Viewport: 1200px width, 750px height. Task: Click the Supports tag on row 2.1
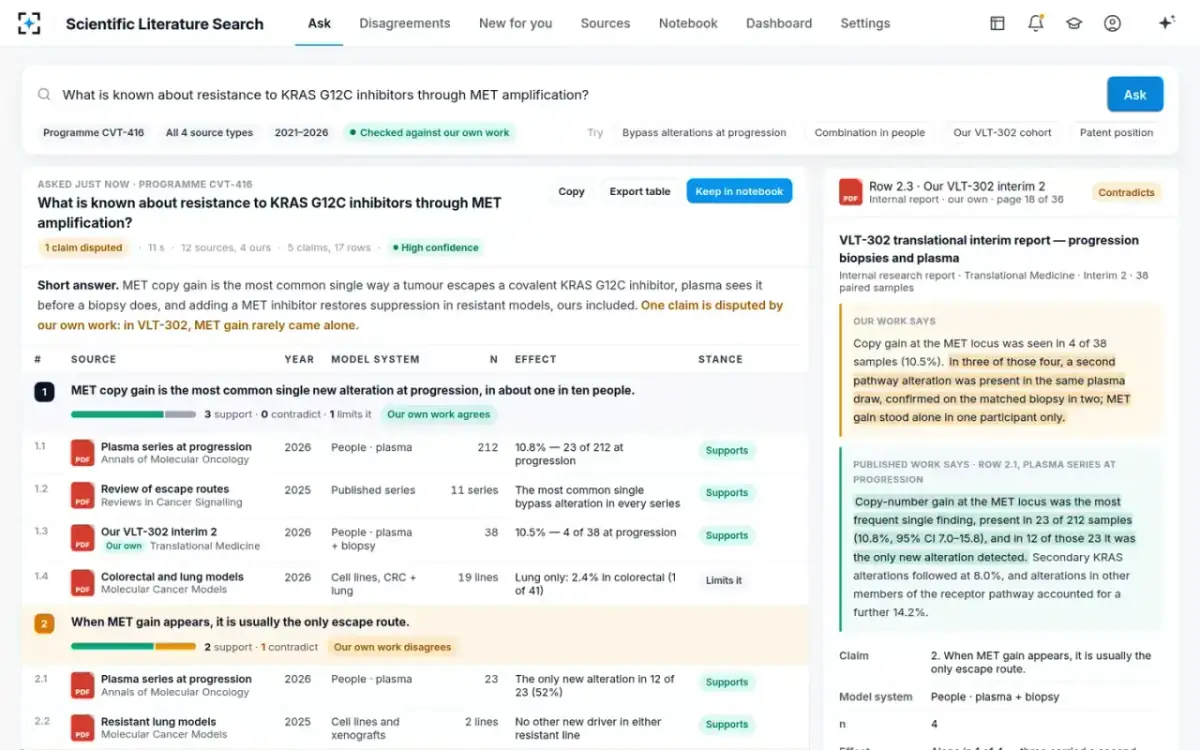point(726,682)
